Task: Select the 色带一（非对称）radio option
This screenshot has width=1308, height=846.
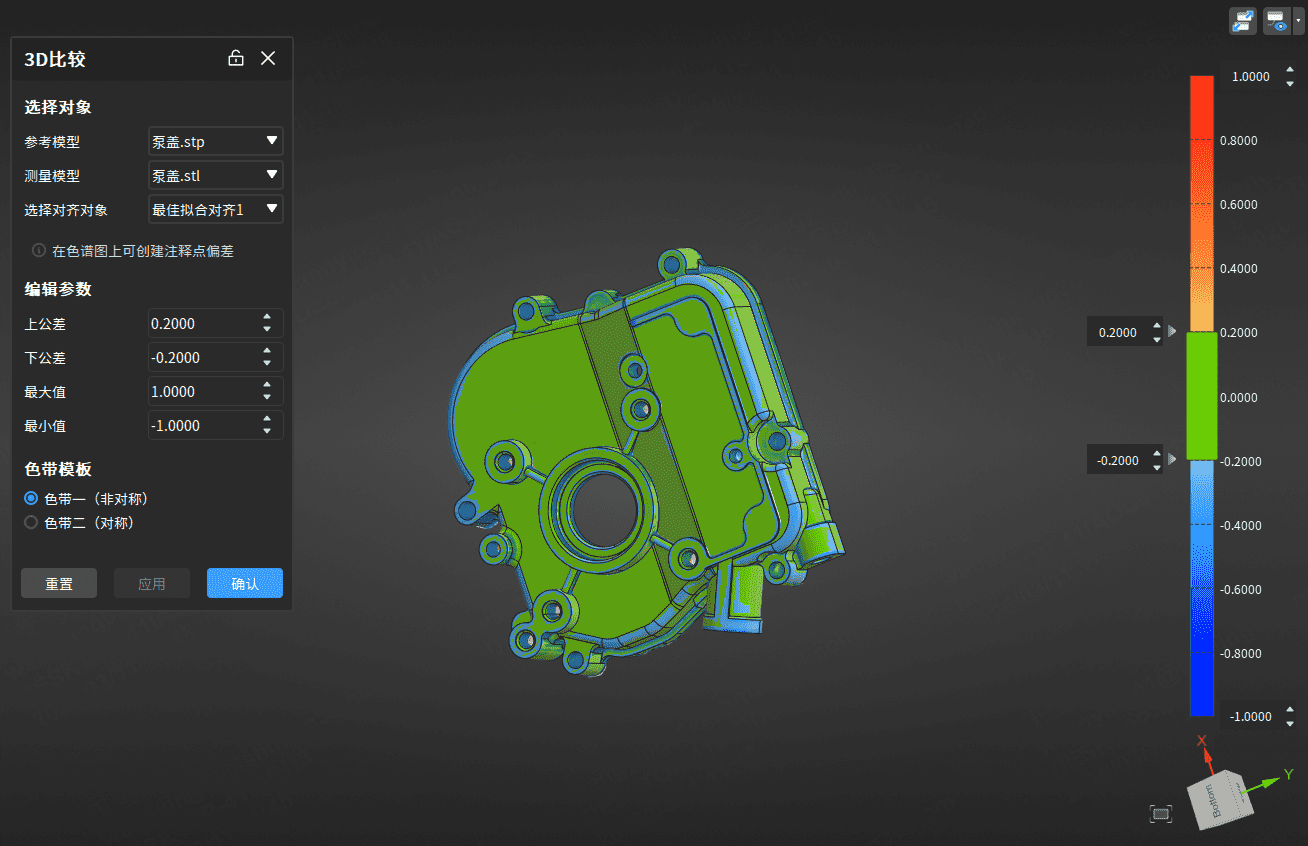Action: click(31, 498)
